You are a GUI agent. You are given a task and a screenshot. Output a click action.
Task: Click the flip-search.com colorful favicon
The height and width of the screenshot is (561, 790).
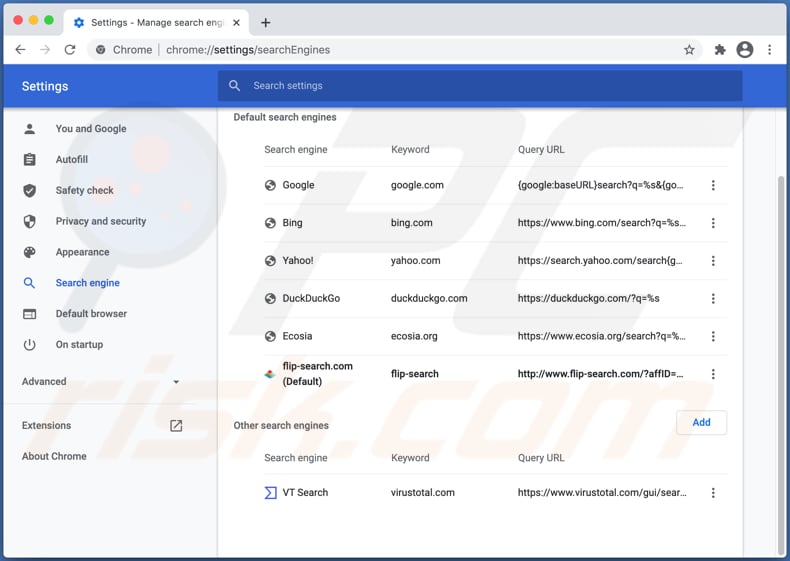point(270,374)
